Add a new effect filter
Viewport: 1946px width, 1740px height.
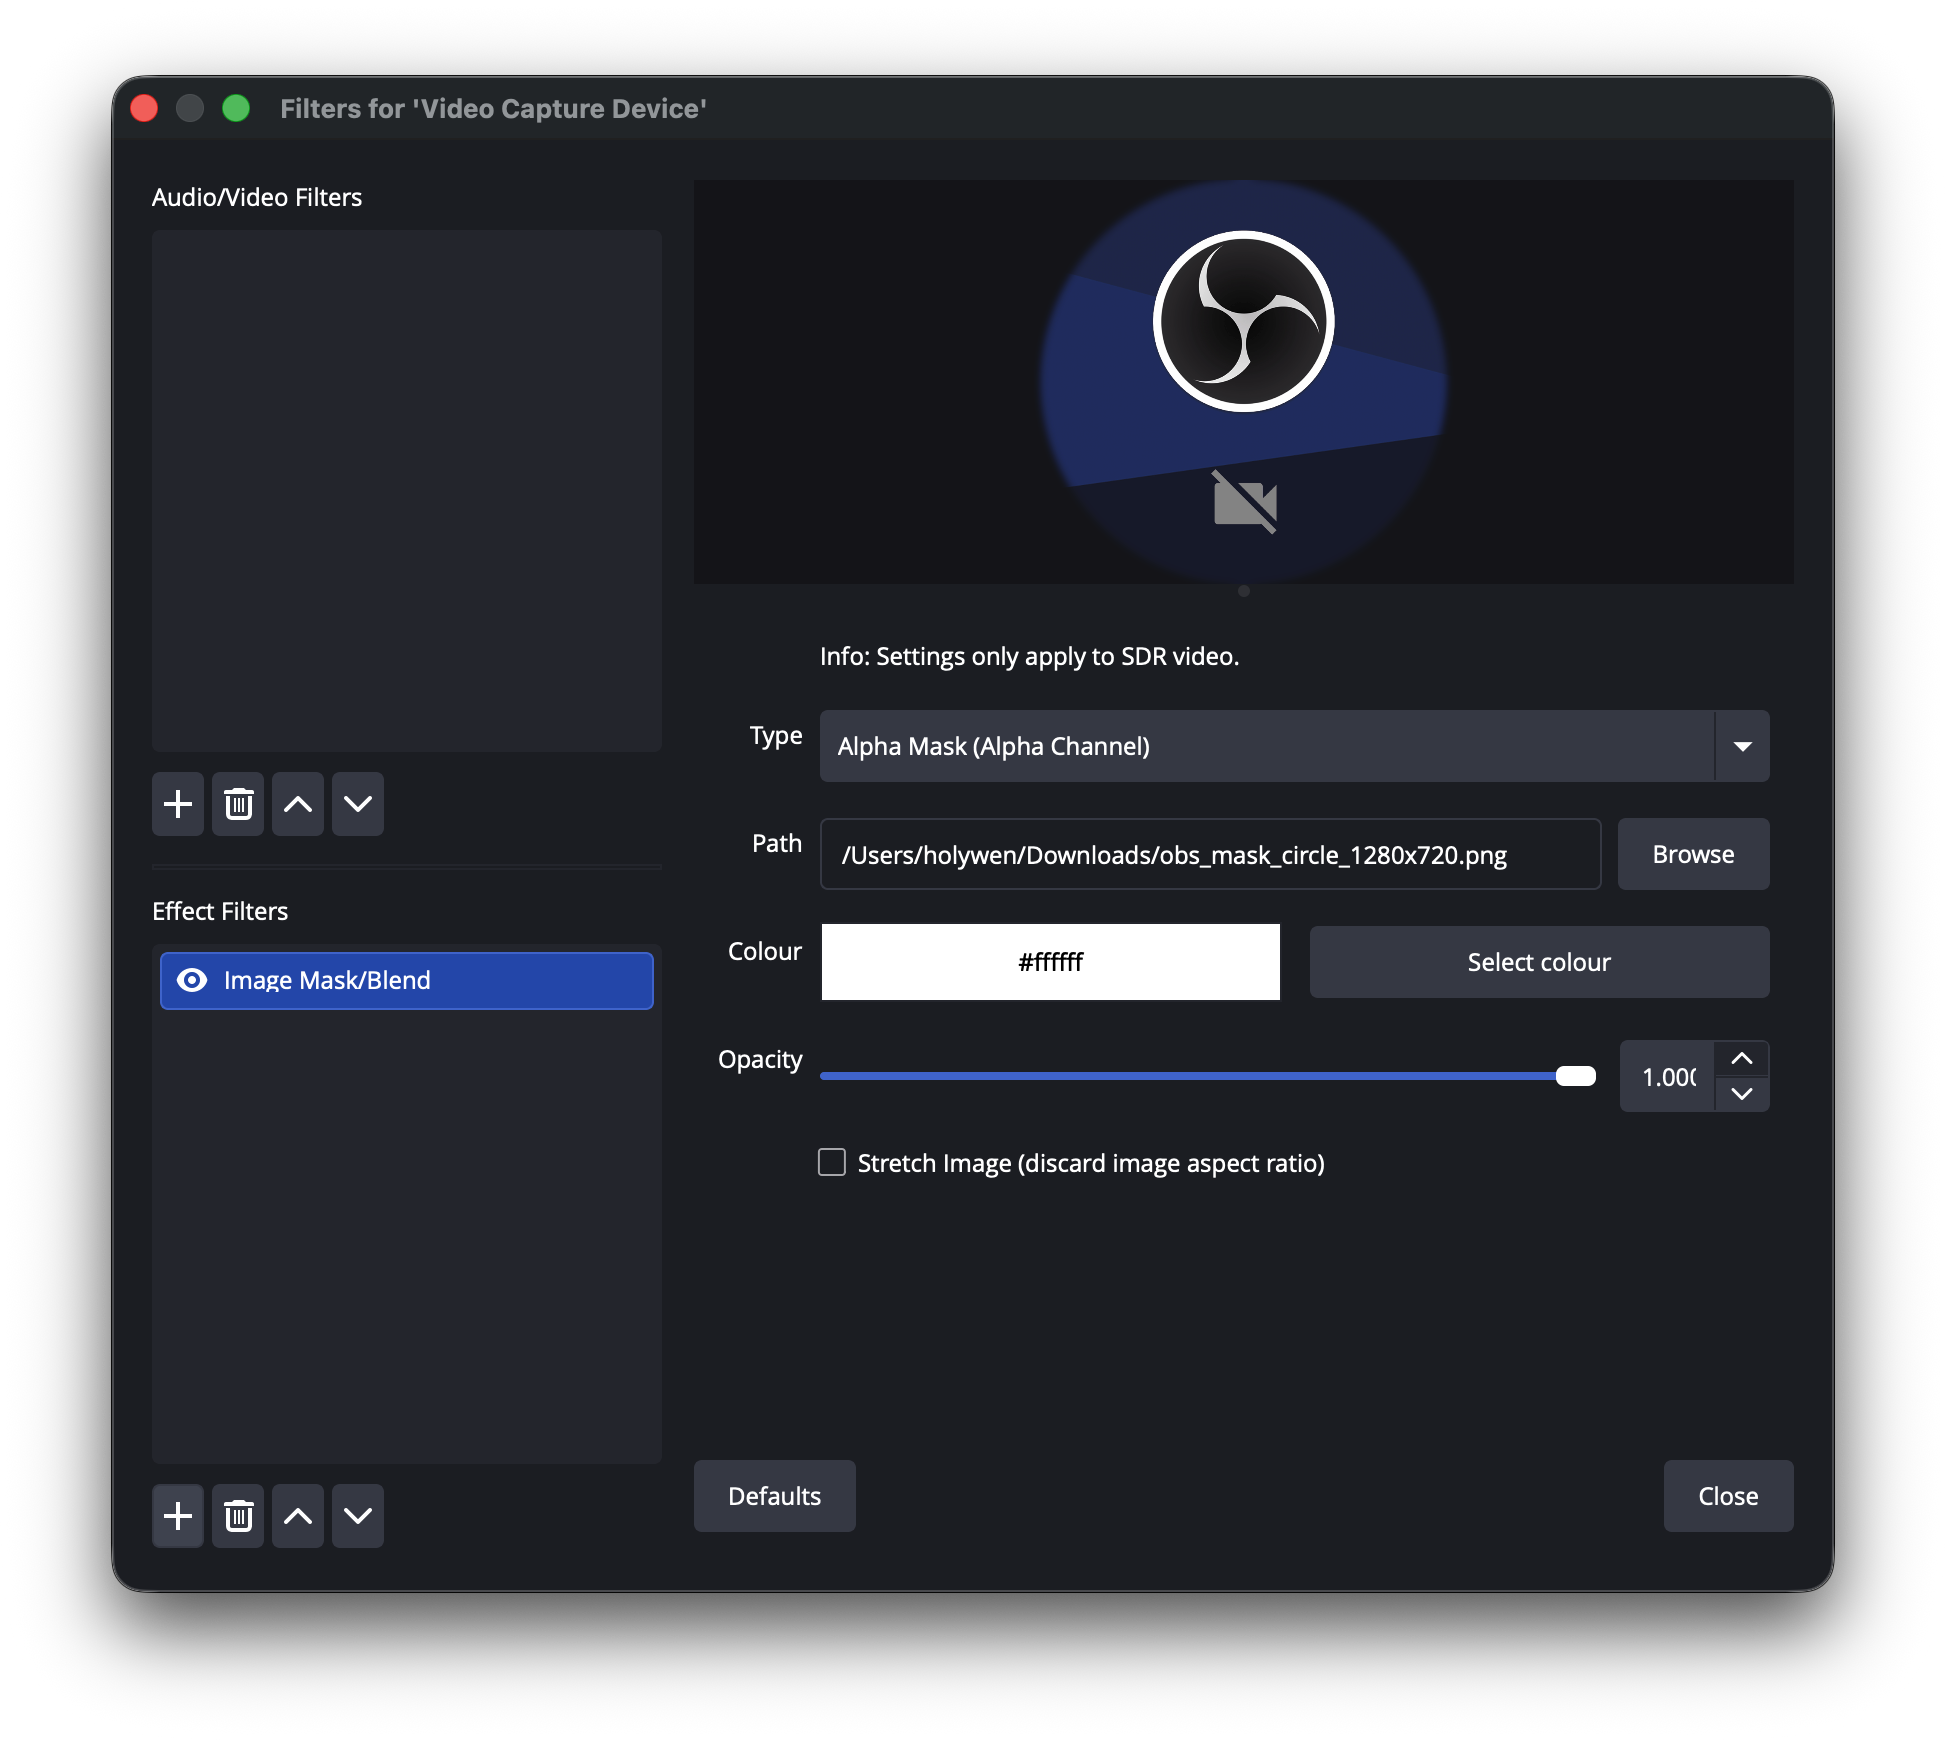[178, 1516]
